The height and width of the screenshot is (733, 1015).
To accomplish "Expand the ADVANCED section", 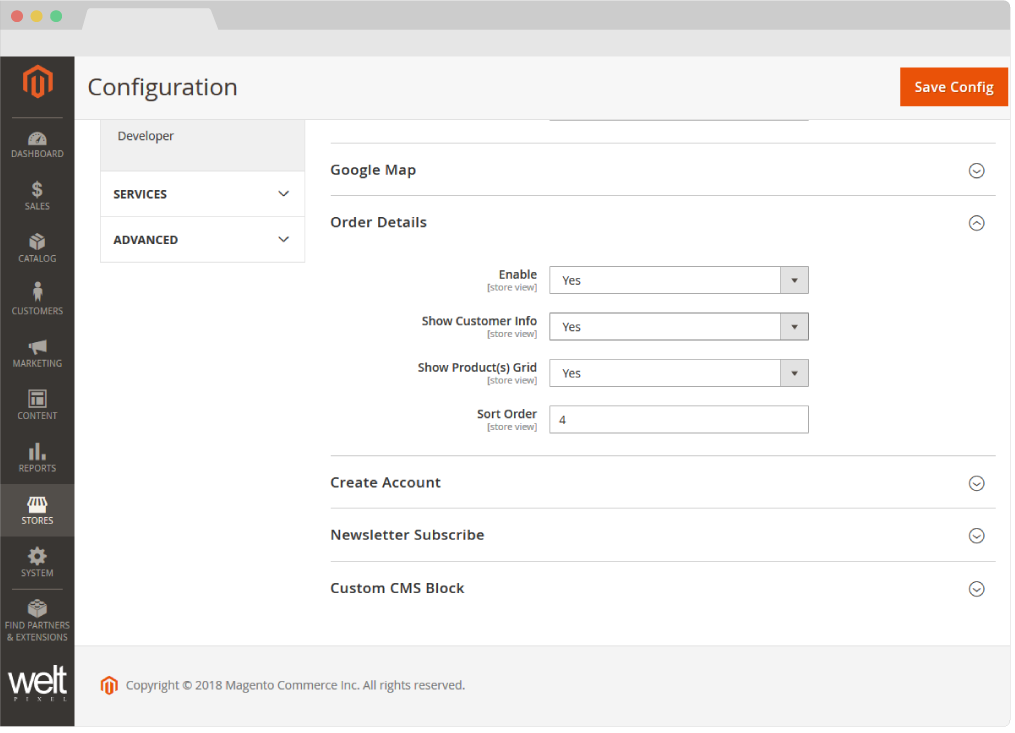I will tap(201, 240).
